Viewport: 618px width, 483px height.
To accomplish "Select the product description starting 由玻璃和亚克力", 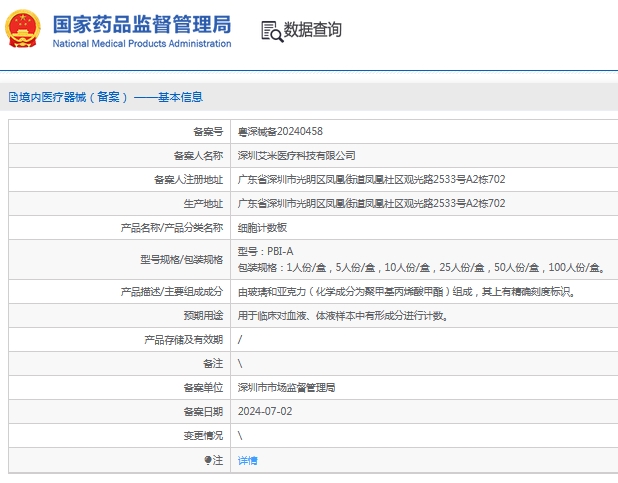I will pyautogui.click(x=407, y=292).
